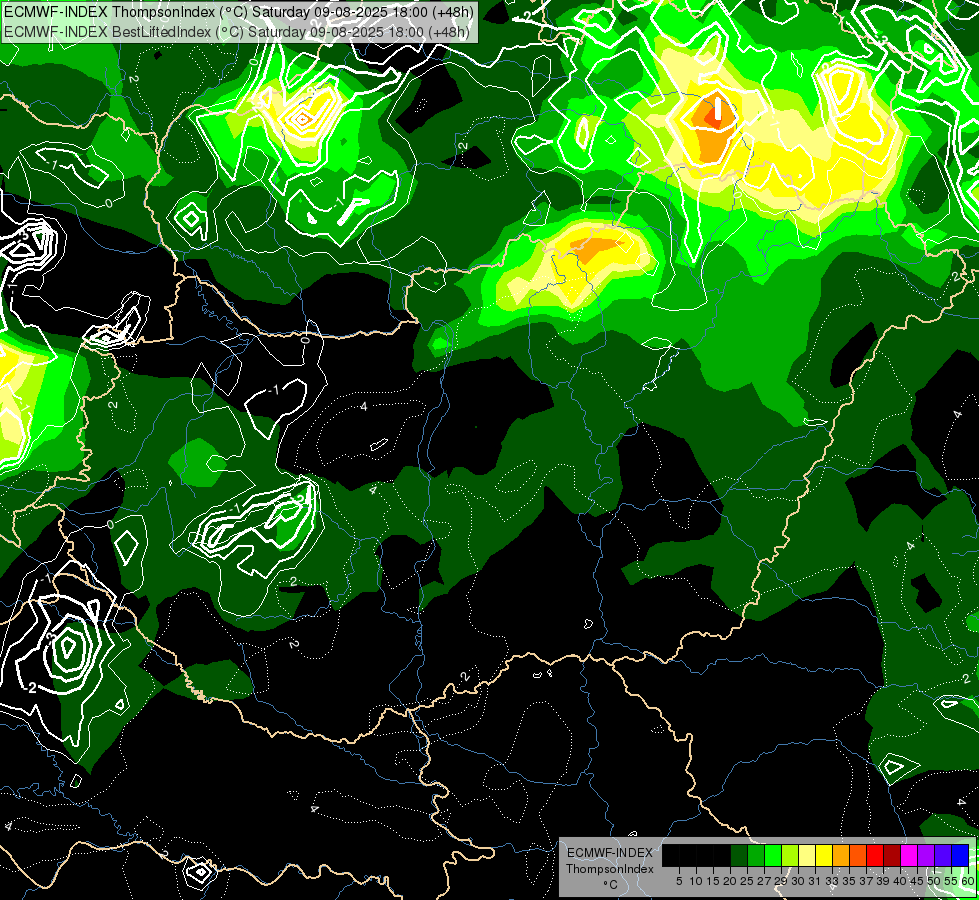Pick the orange-red 35–37 legend swatch
The height and width of the screenshot is (900, 979).
pyautogui.click(x=858, y=855)
